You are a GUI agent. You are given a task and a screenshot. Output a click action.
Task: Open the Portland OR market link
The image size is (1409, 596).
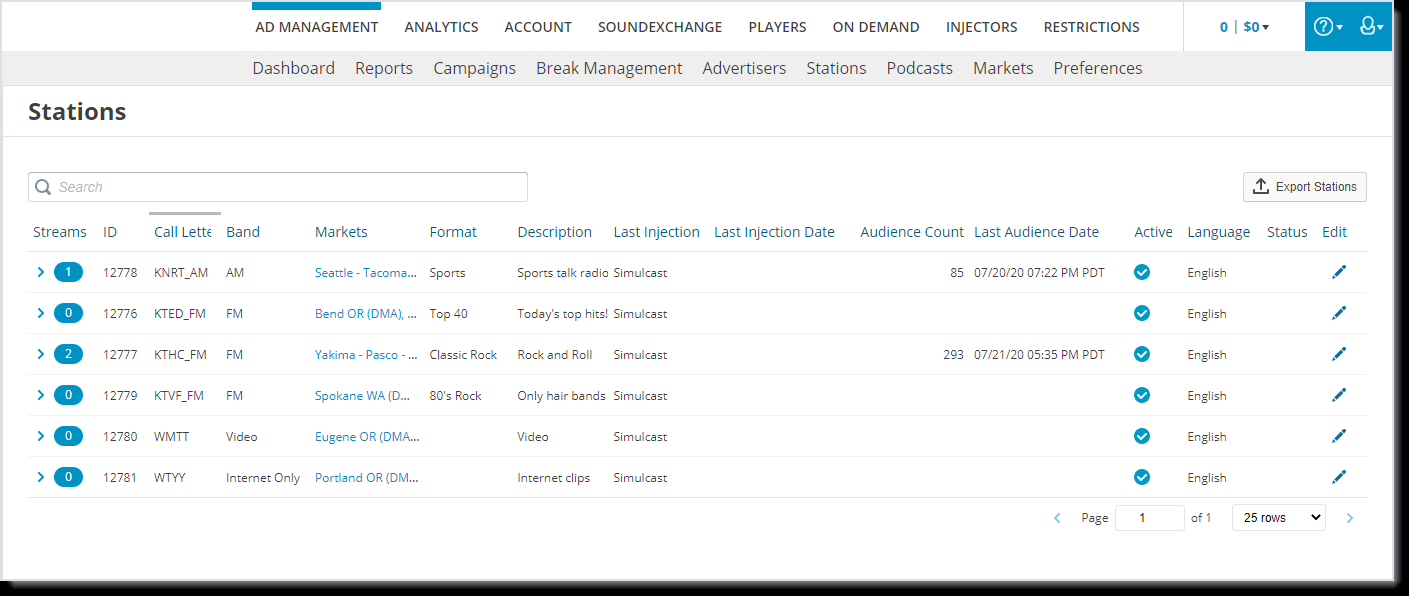(366, 477)
